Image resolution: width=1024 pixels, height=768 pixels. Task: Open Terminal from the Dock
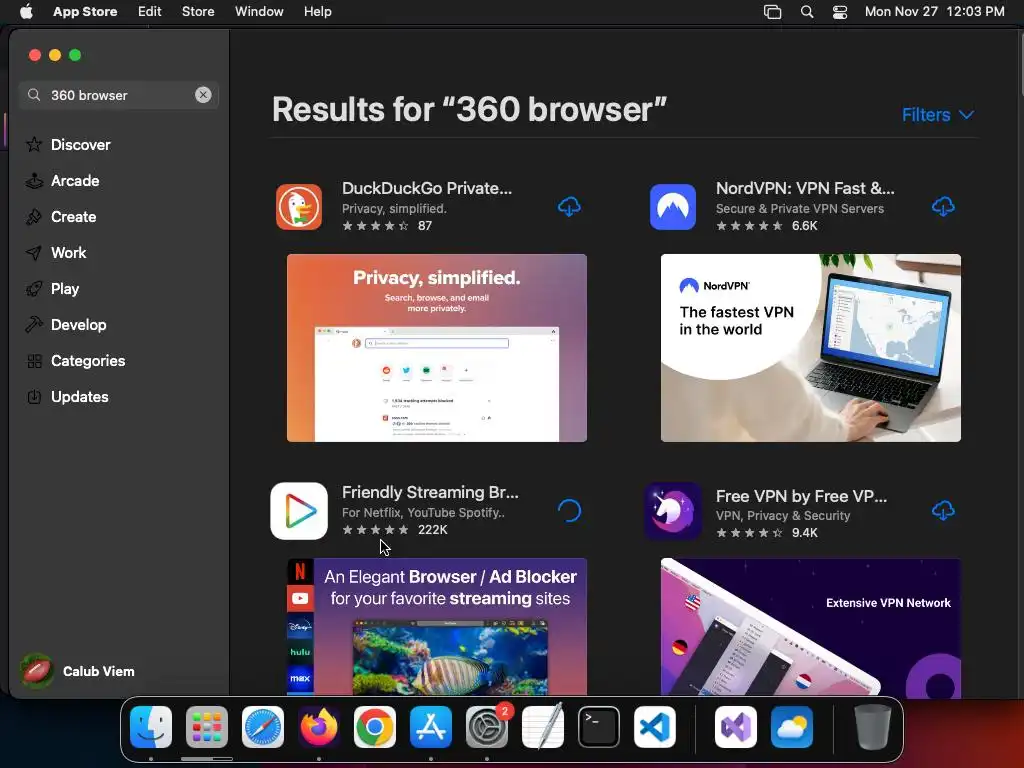(599, 726)
